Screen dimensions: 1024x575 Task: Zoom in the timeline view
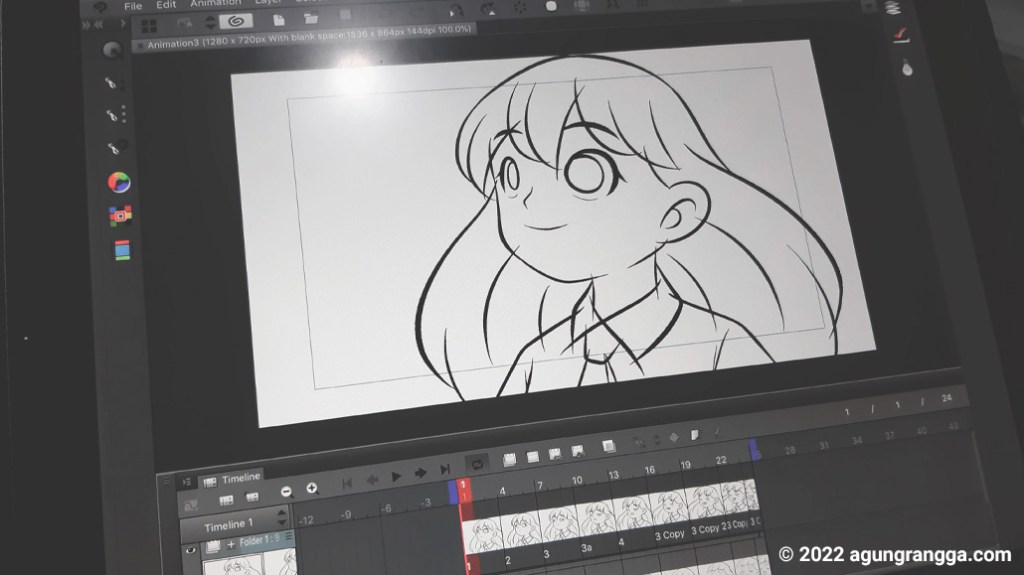[311, 488]
